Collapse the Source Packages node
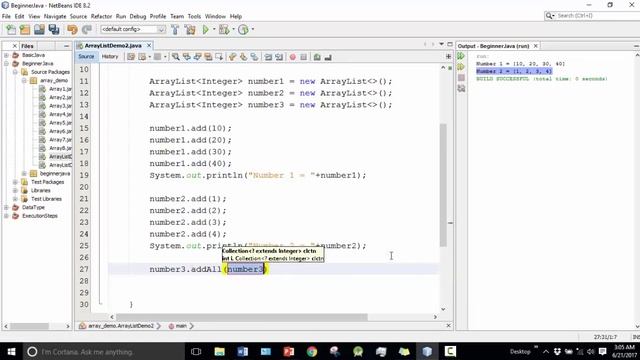Screen dimensions: 640x360 click(15, 72)
